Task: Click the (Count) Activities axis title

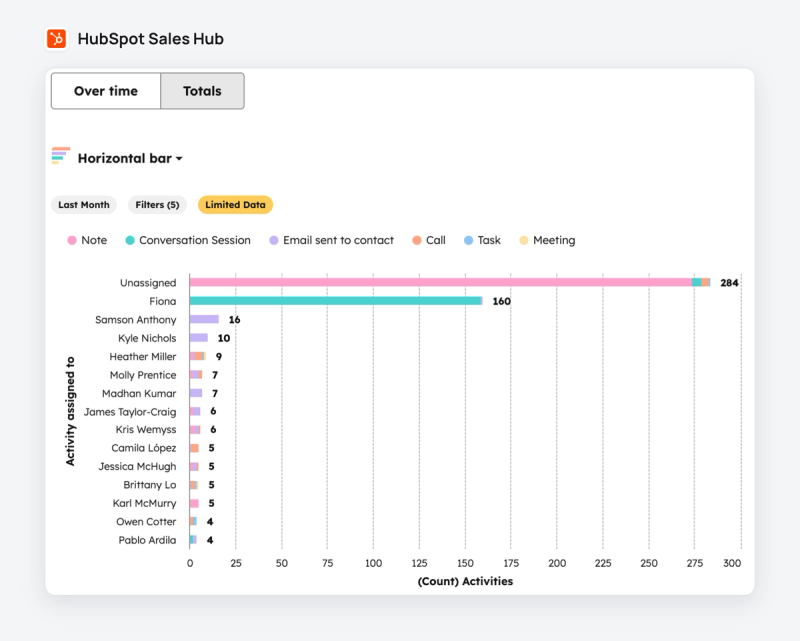Action: [x=465, y=581]
